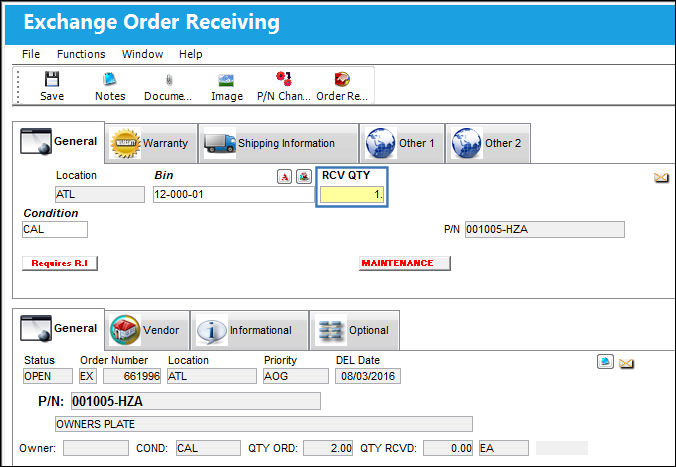Open the Other 1 tab
Viewport: 676px width, 467px height.
(402, 143)
